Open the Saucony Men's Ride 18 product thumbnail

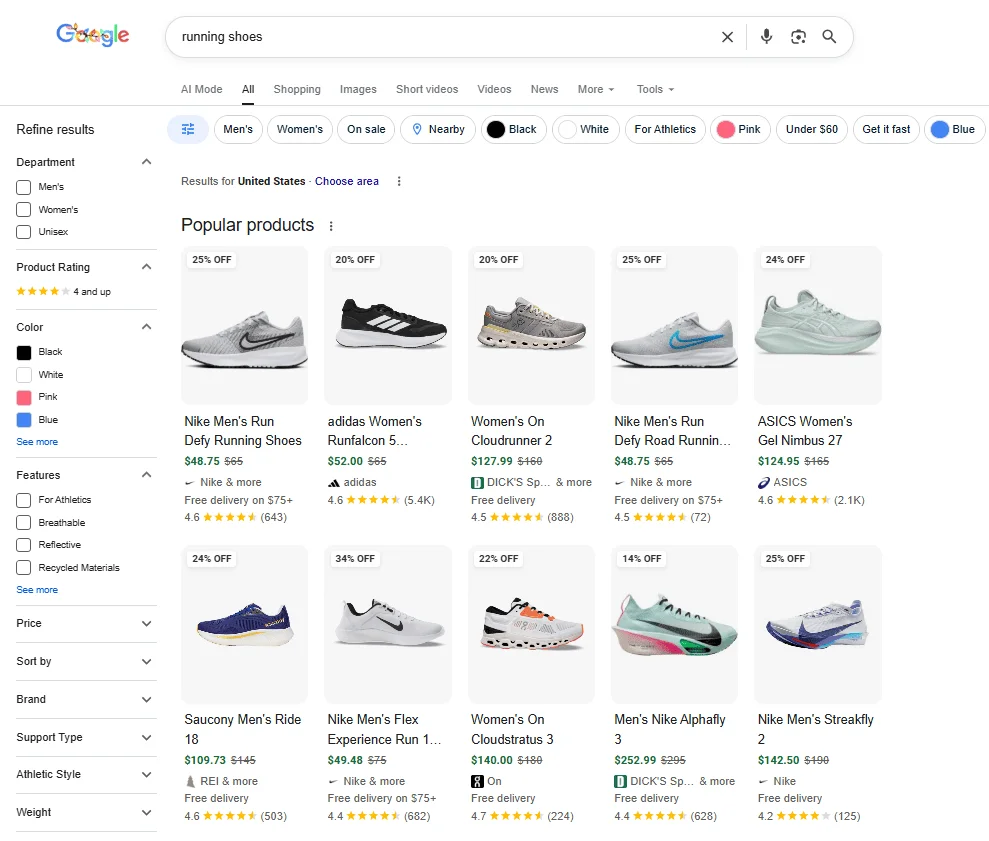coord(244,623)
